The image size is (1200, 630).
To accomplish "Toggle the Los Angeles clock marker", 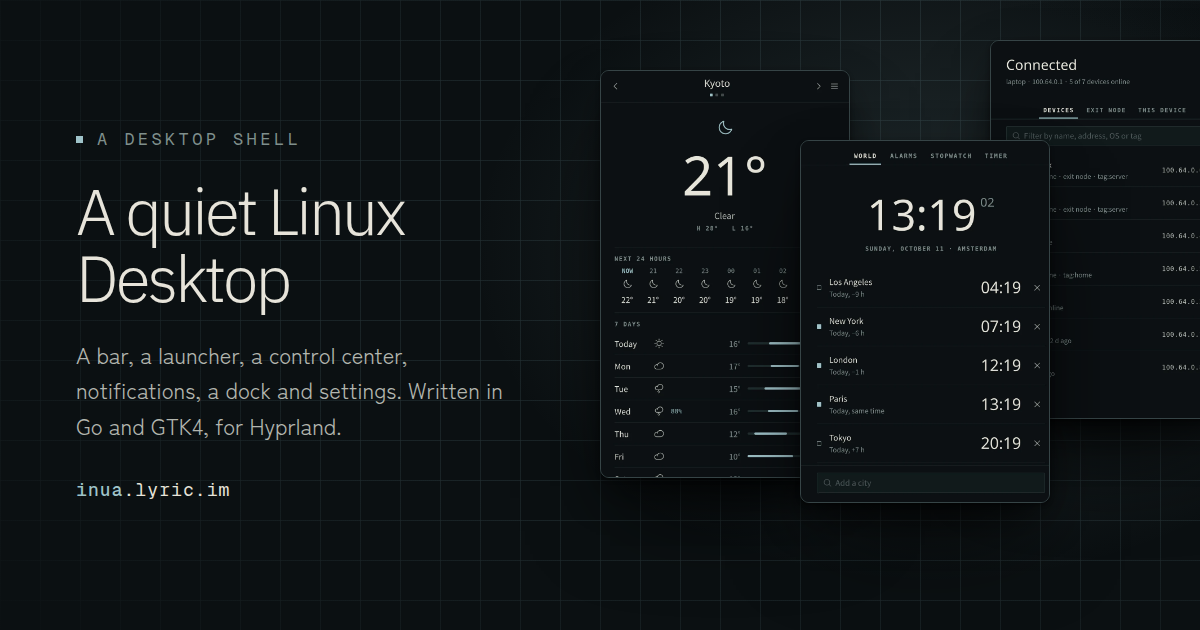I will (819, 288).
